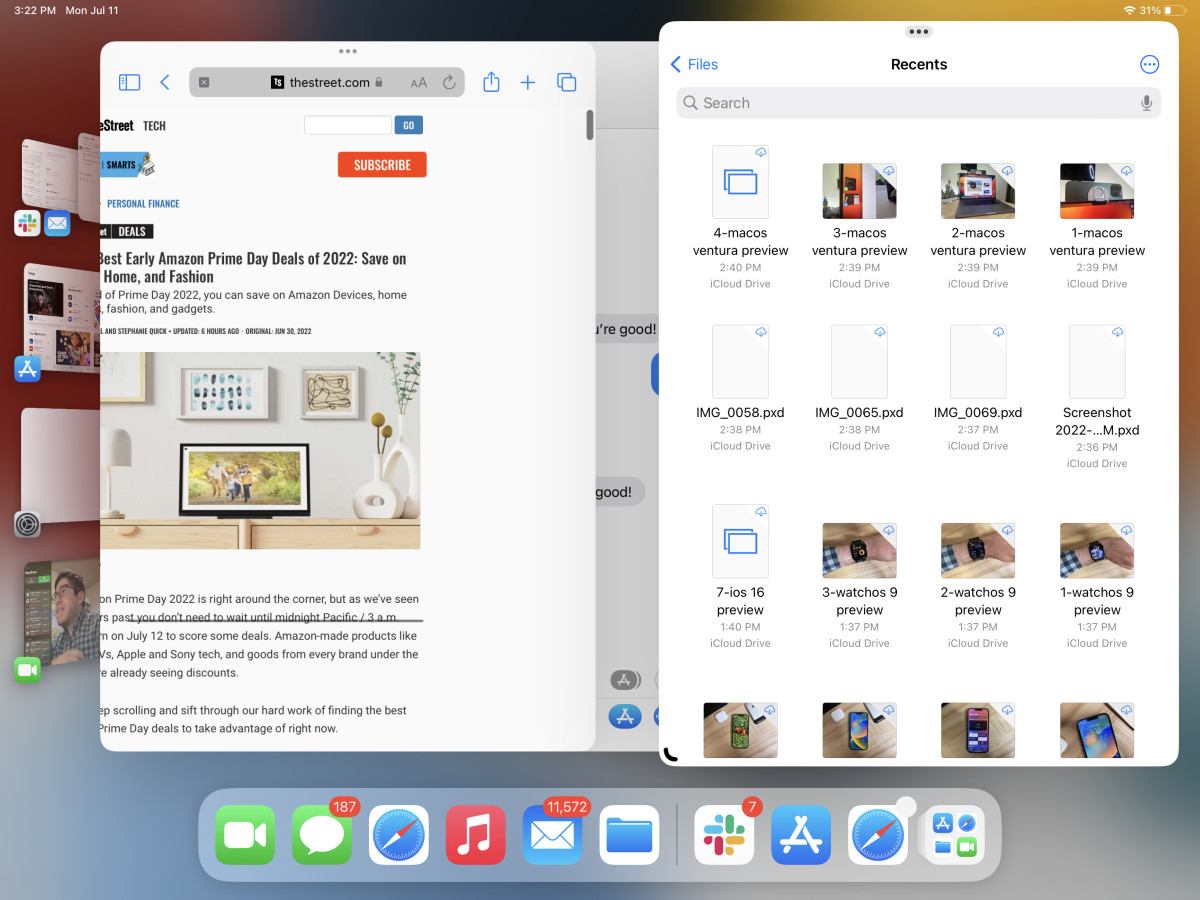Return to Files browse view

pyautogui.click(x=694, y=64)
